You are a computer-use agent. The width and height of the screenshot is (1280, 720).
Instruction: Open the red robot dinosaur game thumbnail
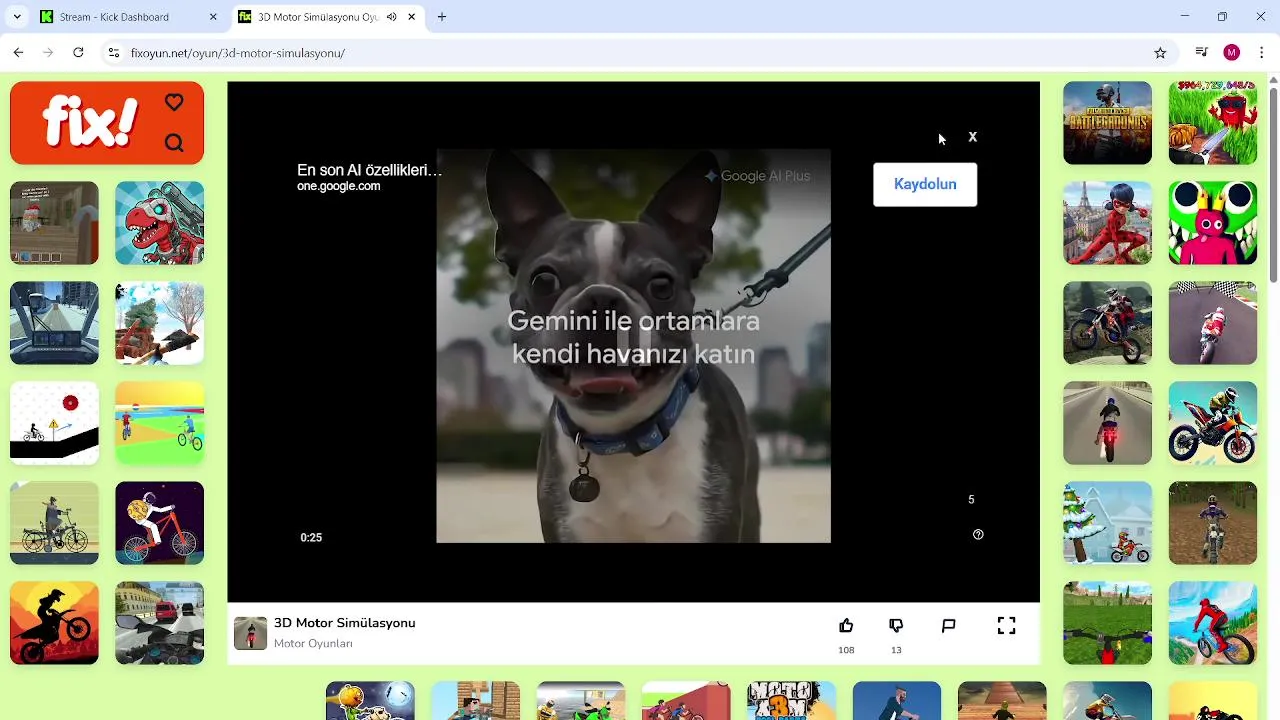point(160,223)
